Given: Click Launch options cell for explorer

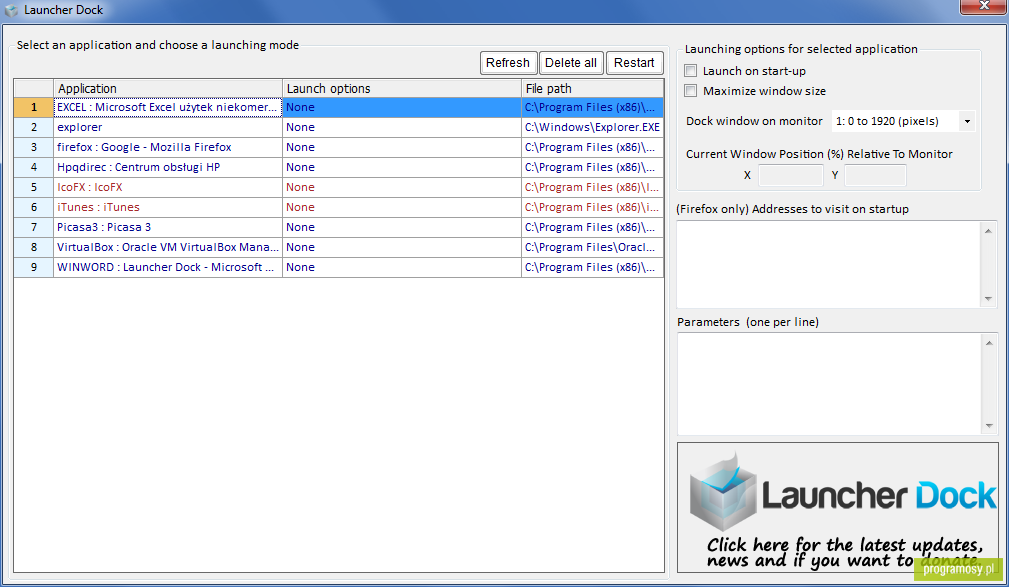Looking at the screenshot, I should (x=402, y=127).
